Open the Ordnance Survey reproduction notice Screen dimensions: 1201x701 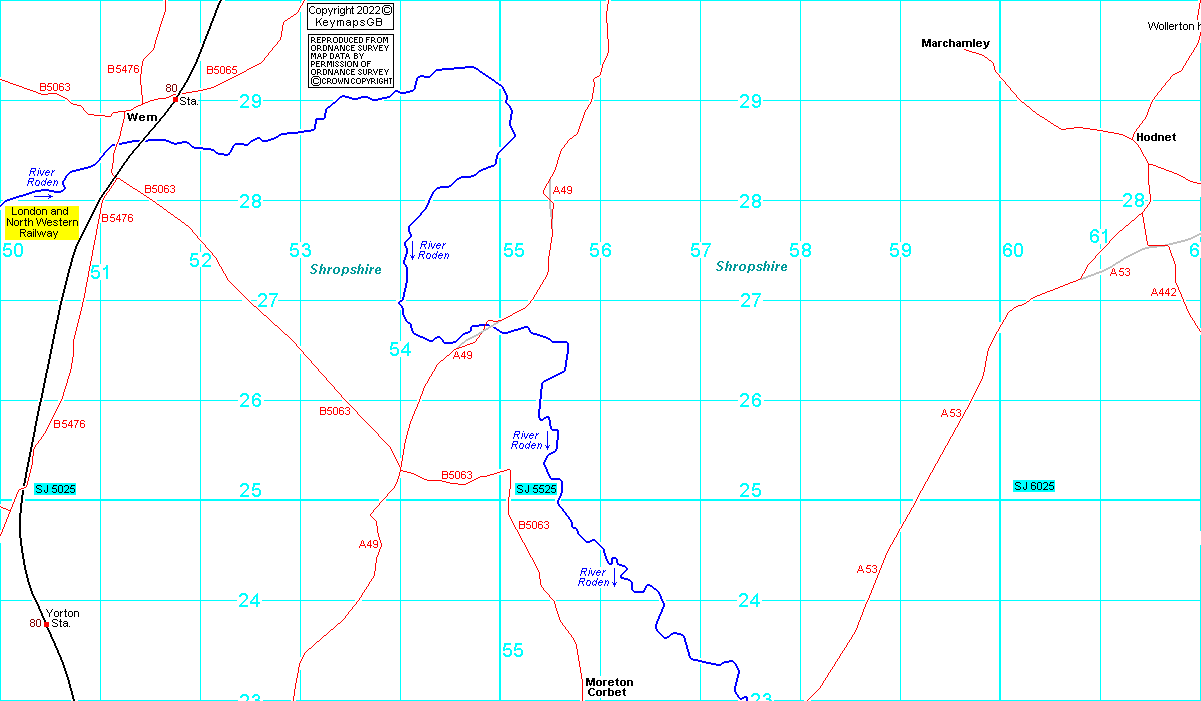[350, 61]
